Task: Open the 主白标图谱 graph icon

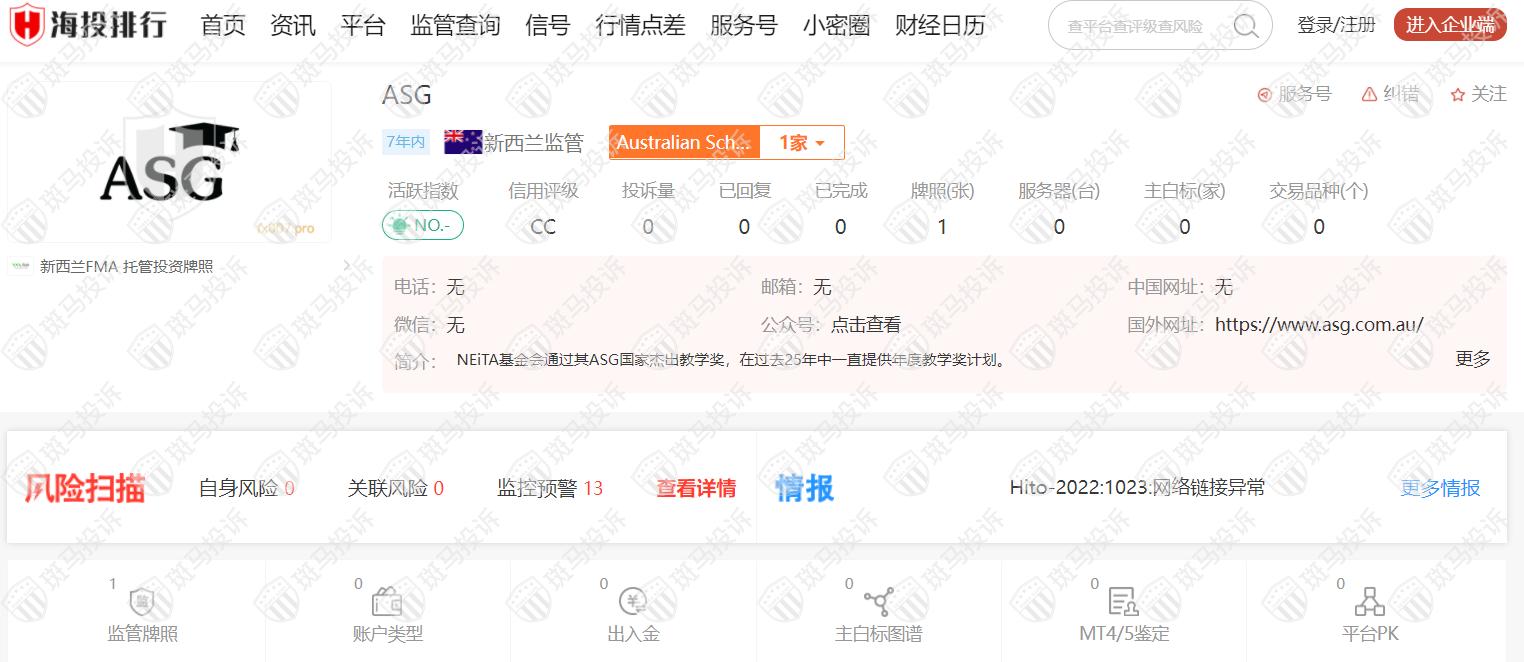Action: click(879, 602)
